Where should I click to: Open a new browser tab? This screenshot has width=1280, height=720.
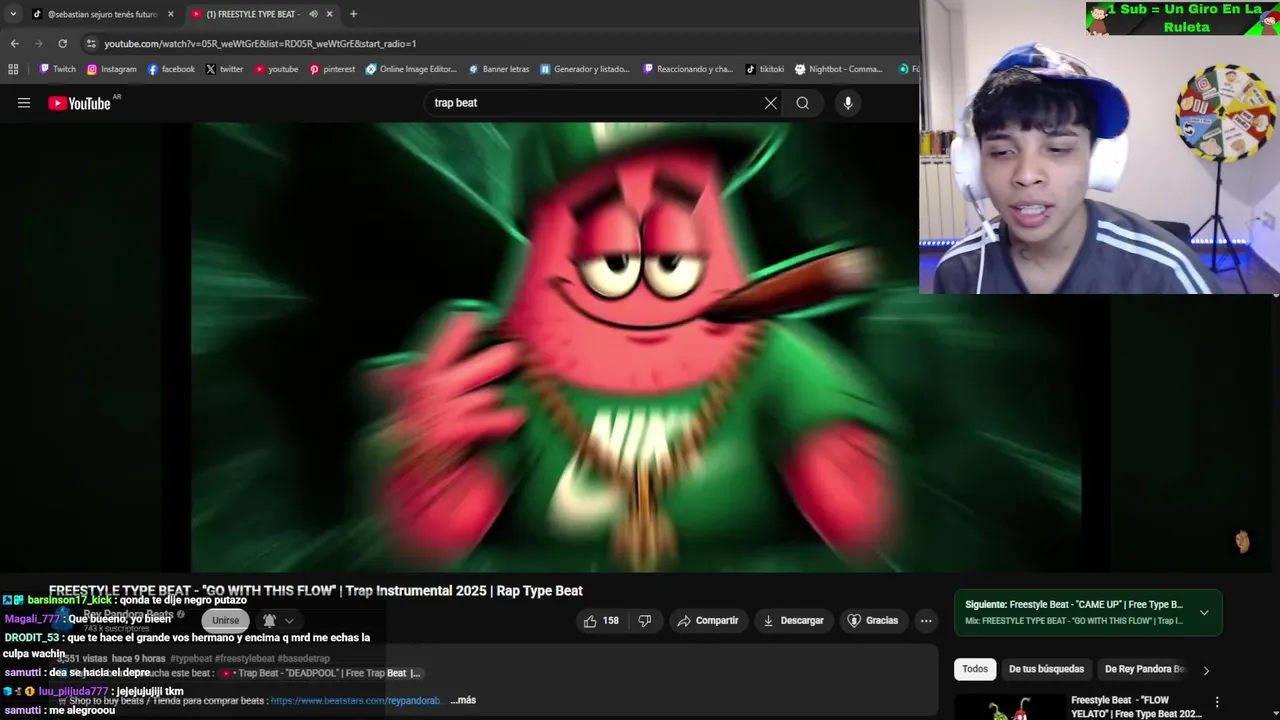point(353,14)
